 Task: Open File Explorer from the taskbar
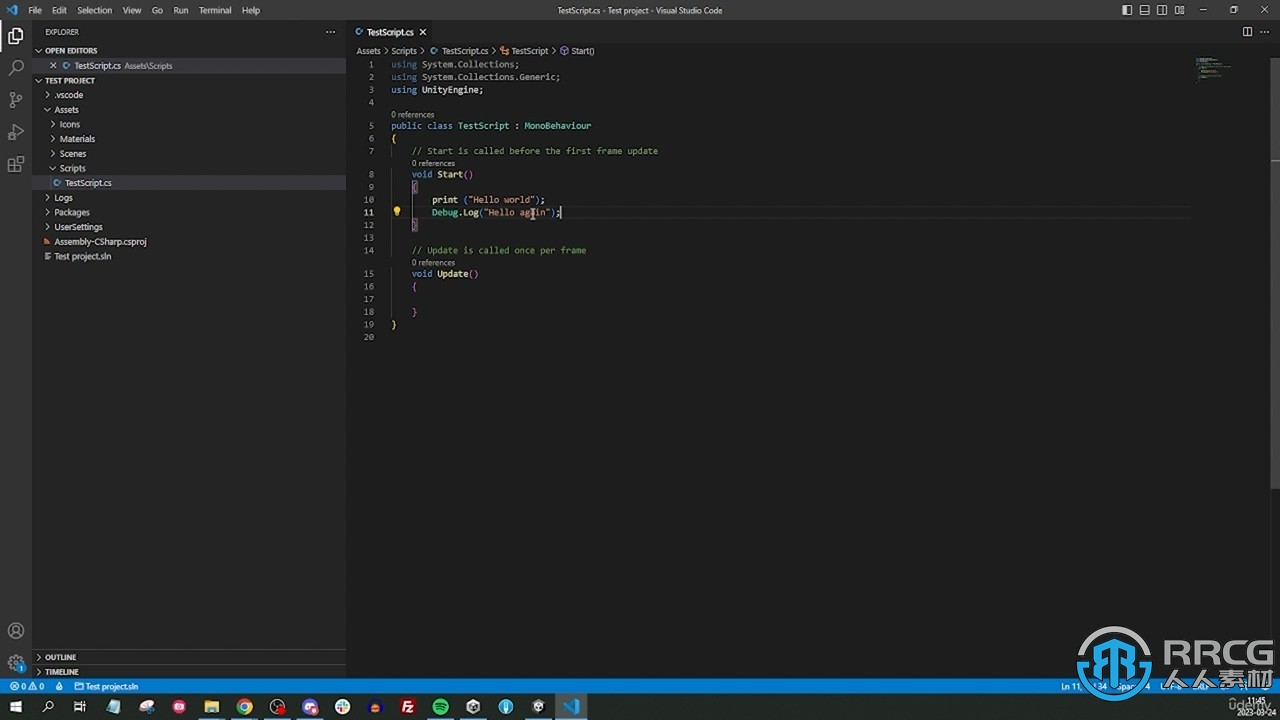211,707
